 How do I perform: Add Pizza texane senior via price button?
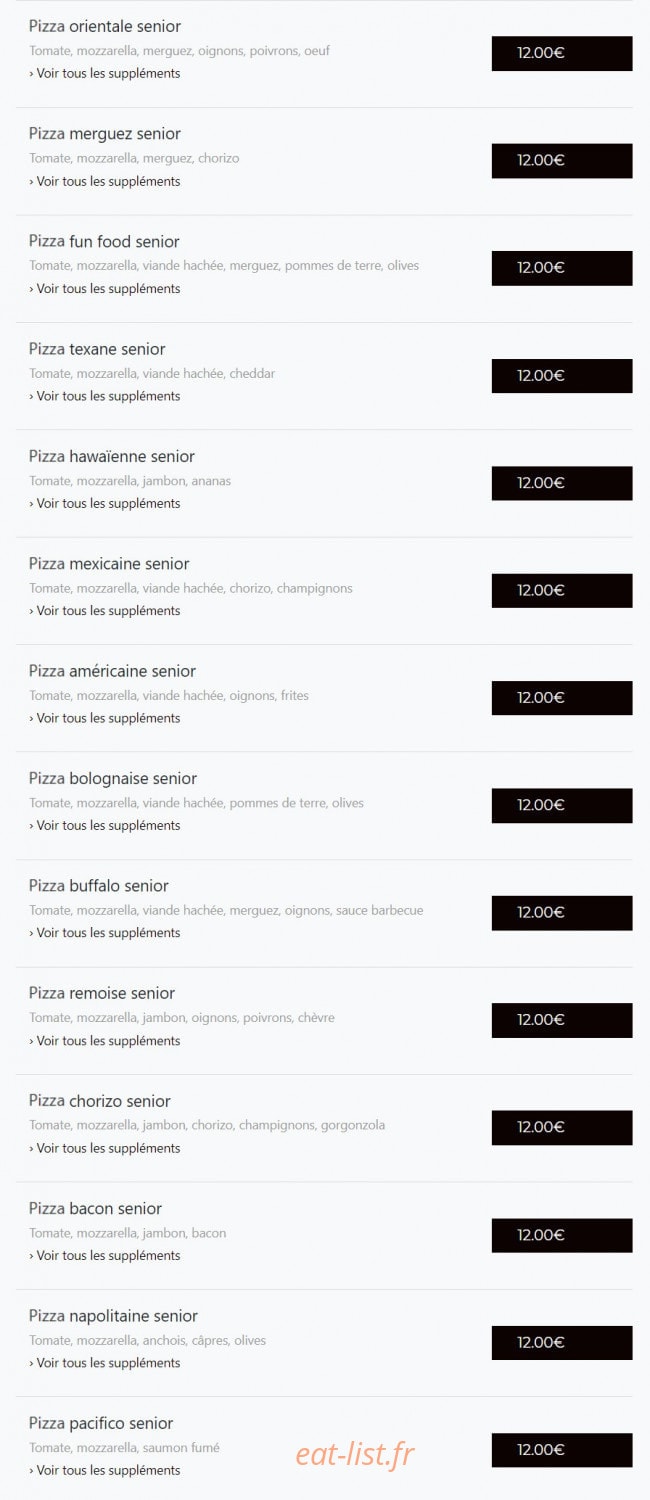pyautogui.click(x=561, y=376)
